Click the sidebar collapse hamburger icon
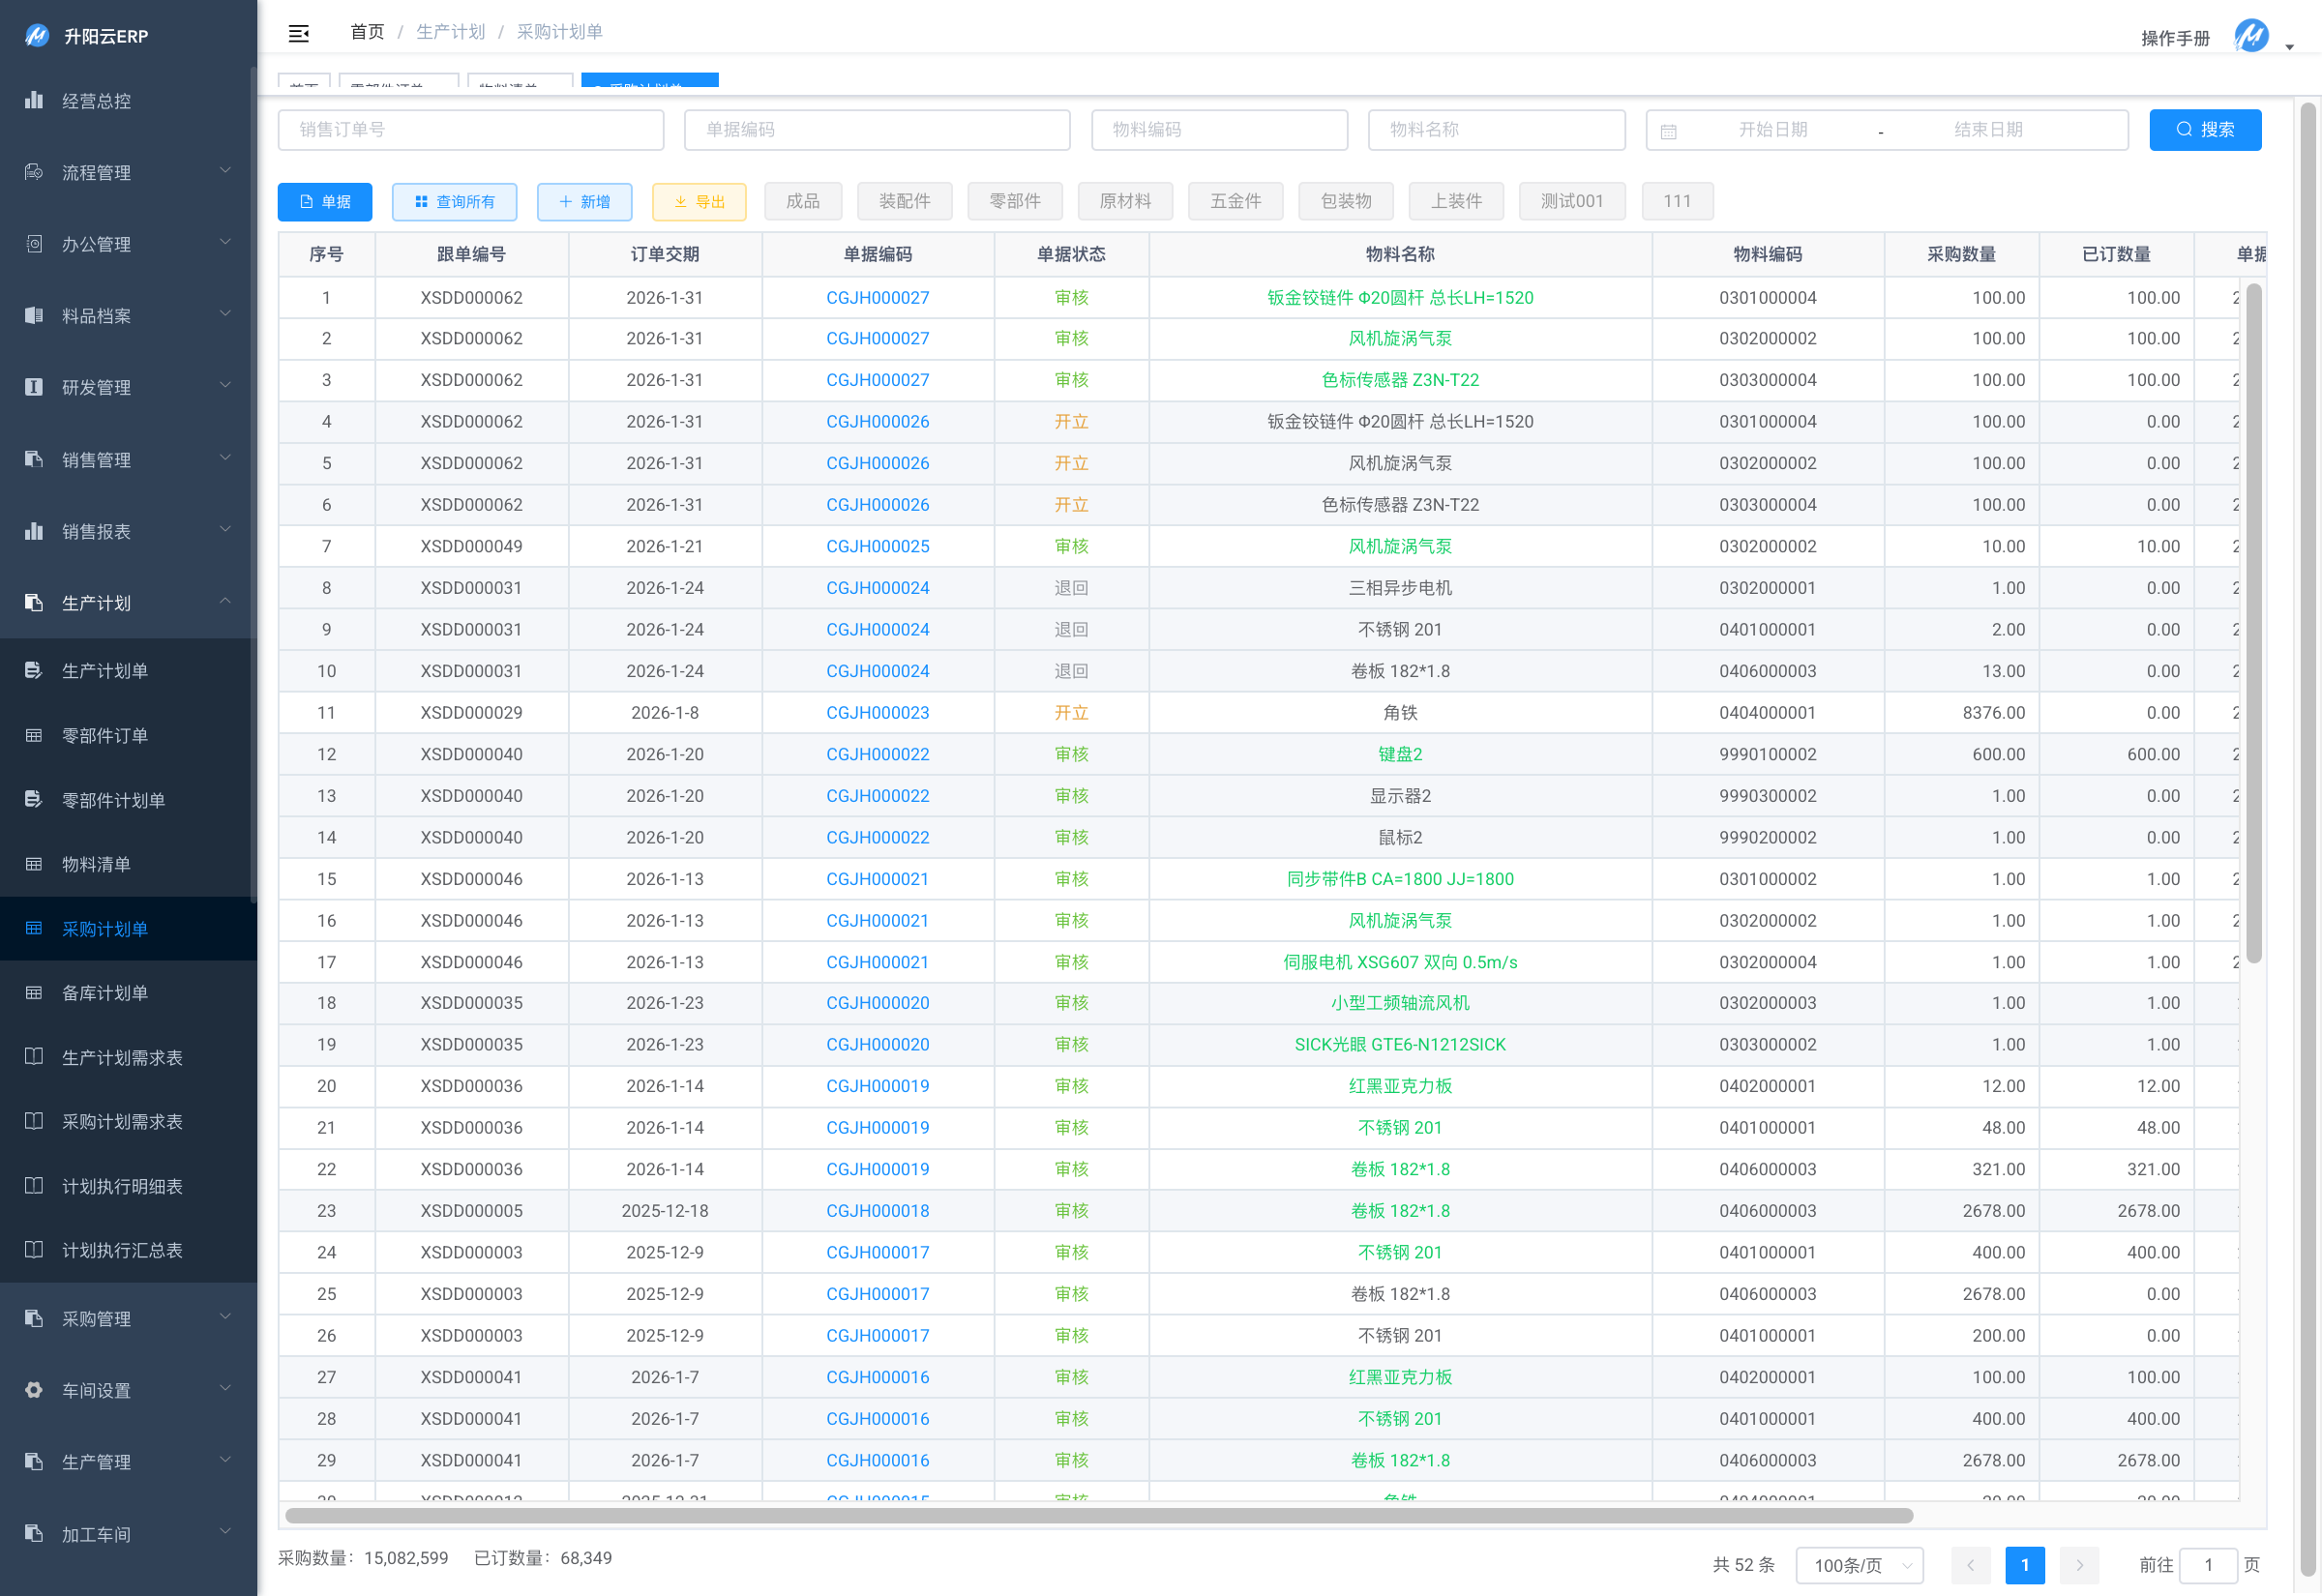This screenshot has width=2322, height=1596. (298, 33)
